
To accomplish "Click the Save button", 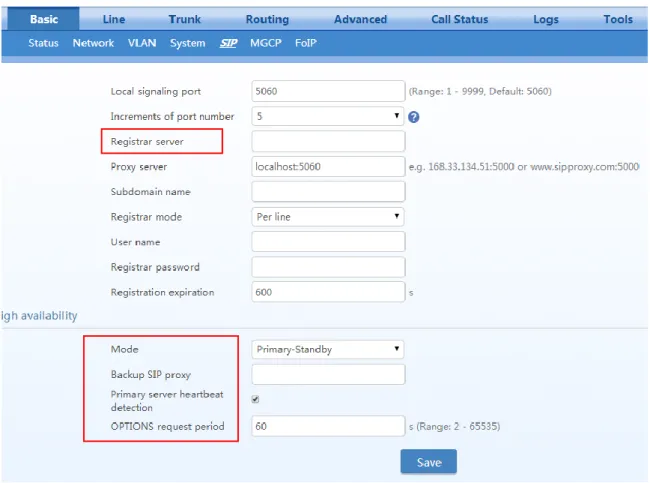I will click(429, 462).
